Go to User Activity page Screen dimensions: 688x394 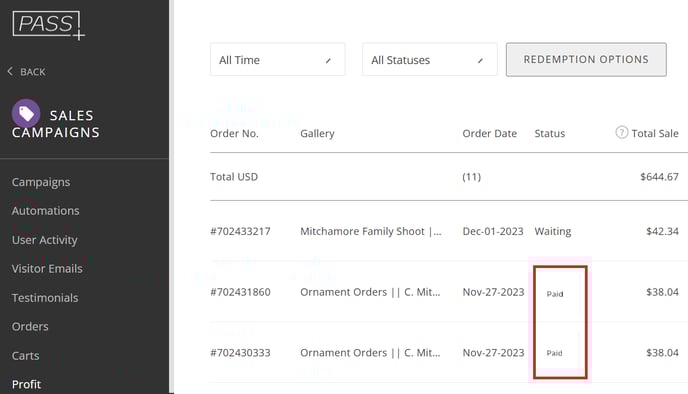(45, 240)
